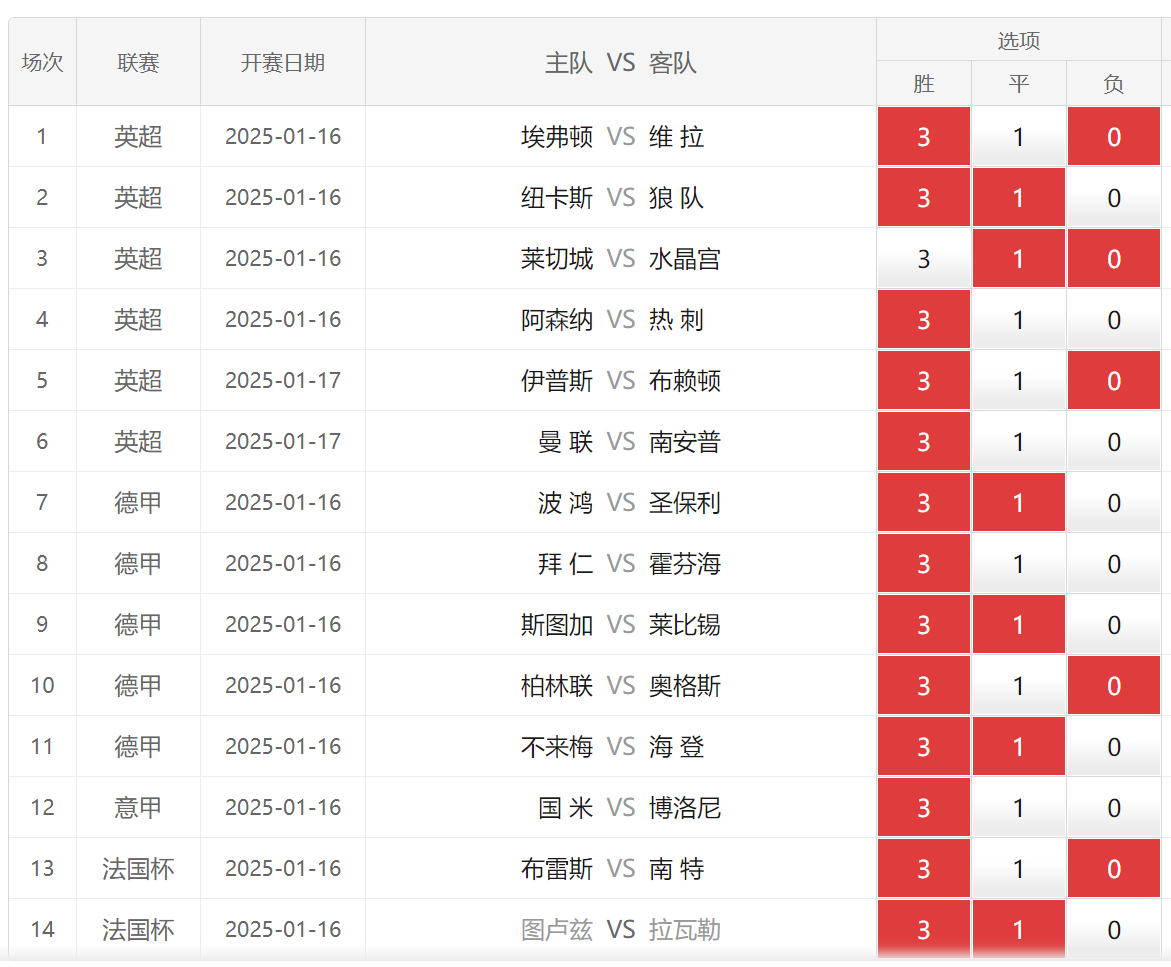Toggle win 3 for 图卢兹 VS 拉瓦勒
This screenshot has height=967, width=1171.
(924, 930)
